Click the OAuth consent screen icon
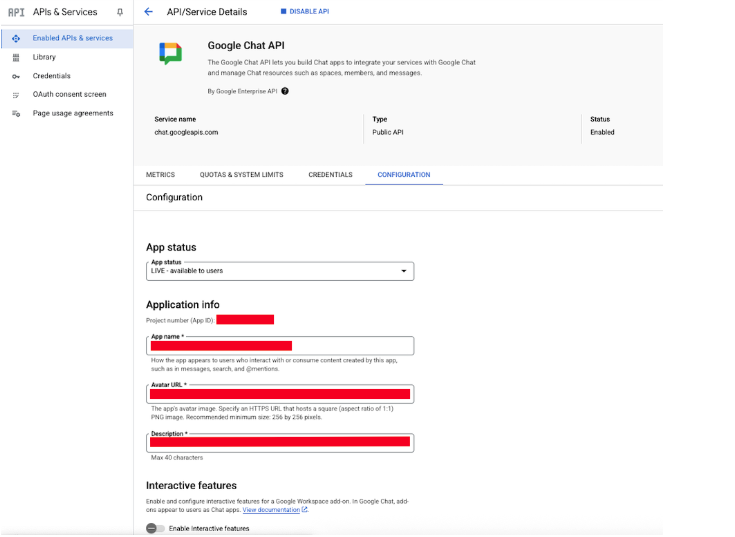Screen dimensions: 735x537 [16, 95]
